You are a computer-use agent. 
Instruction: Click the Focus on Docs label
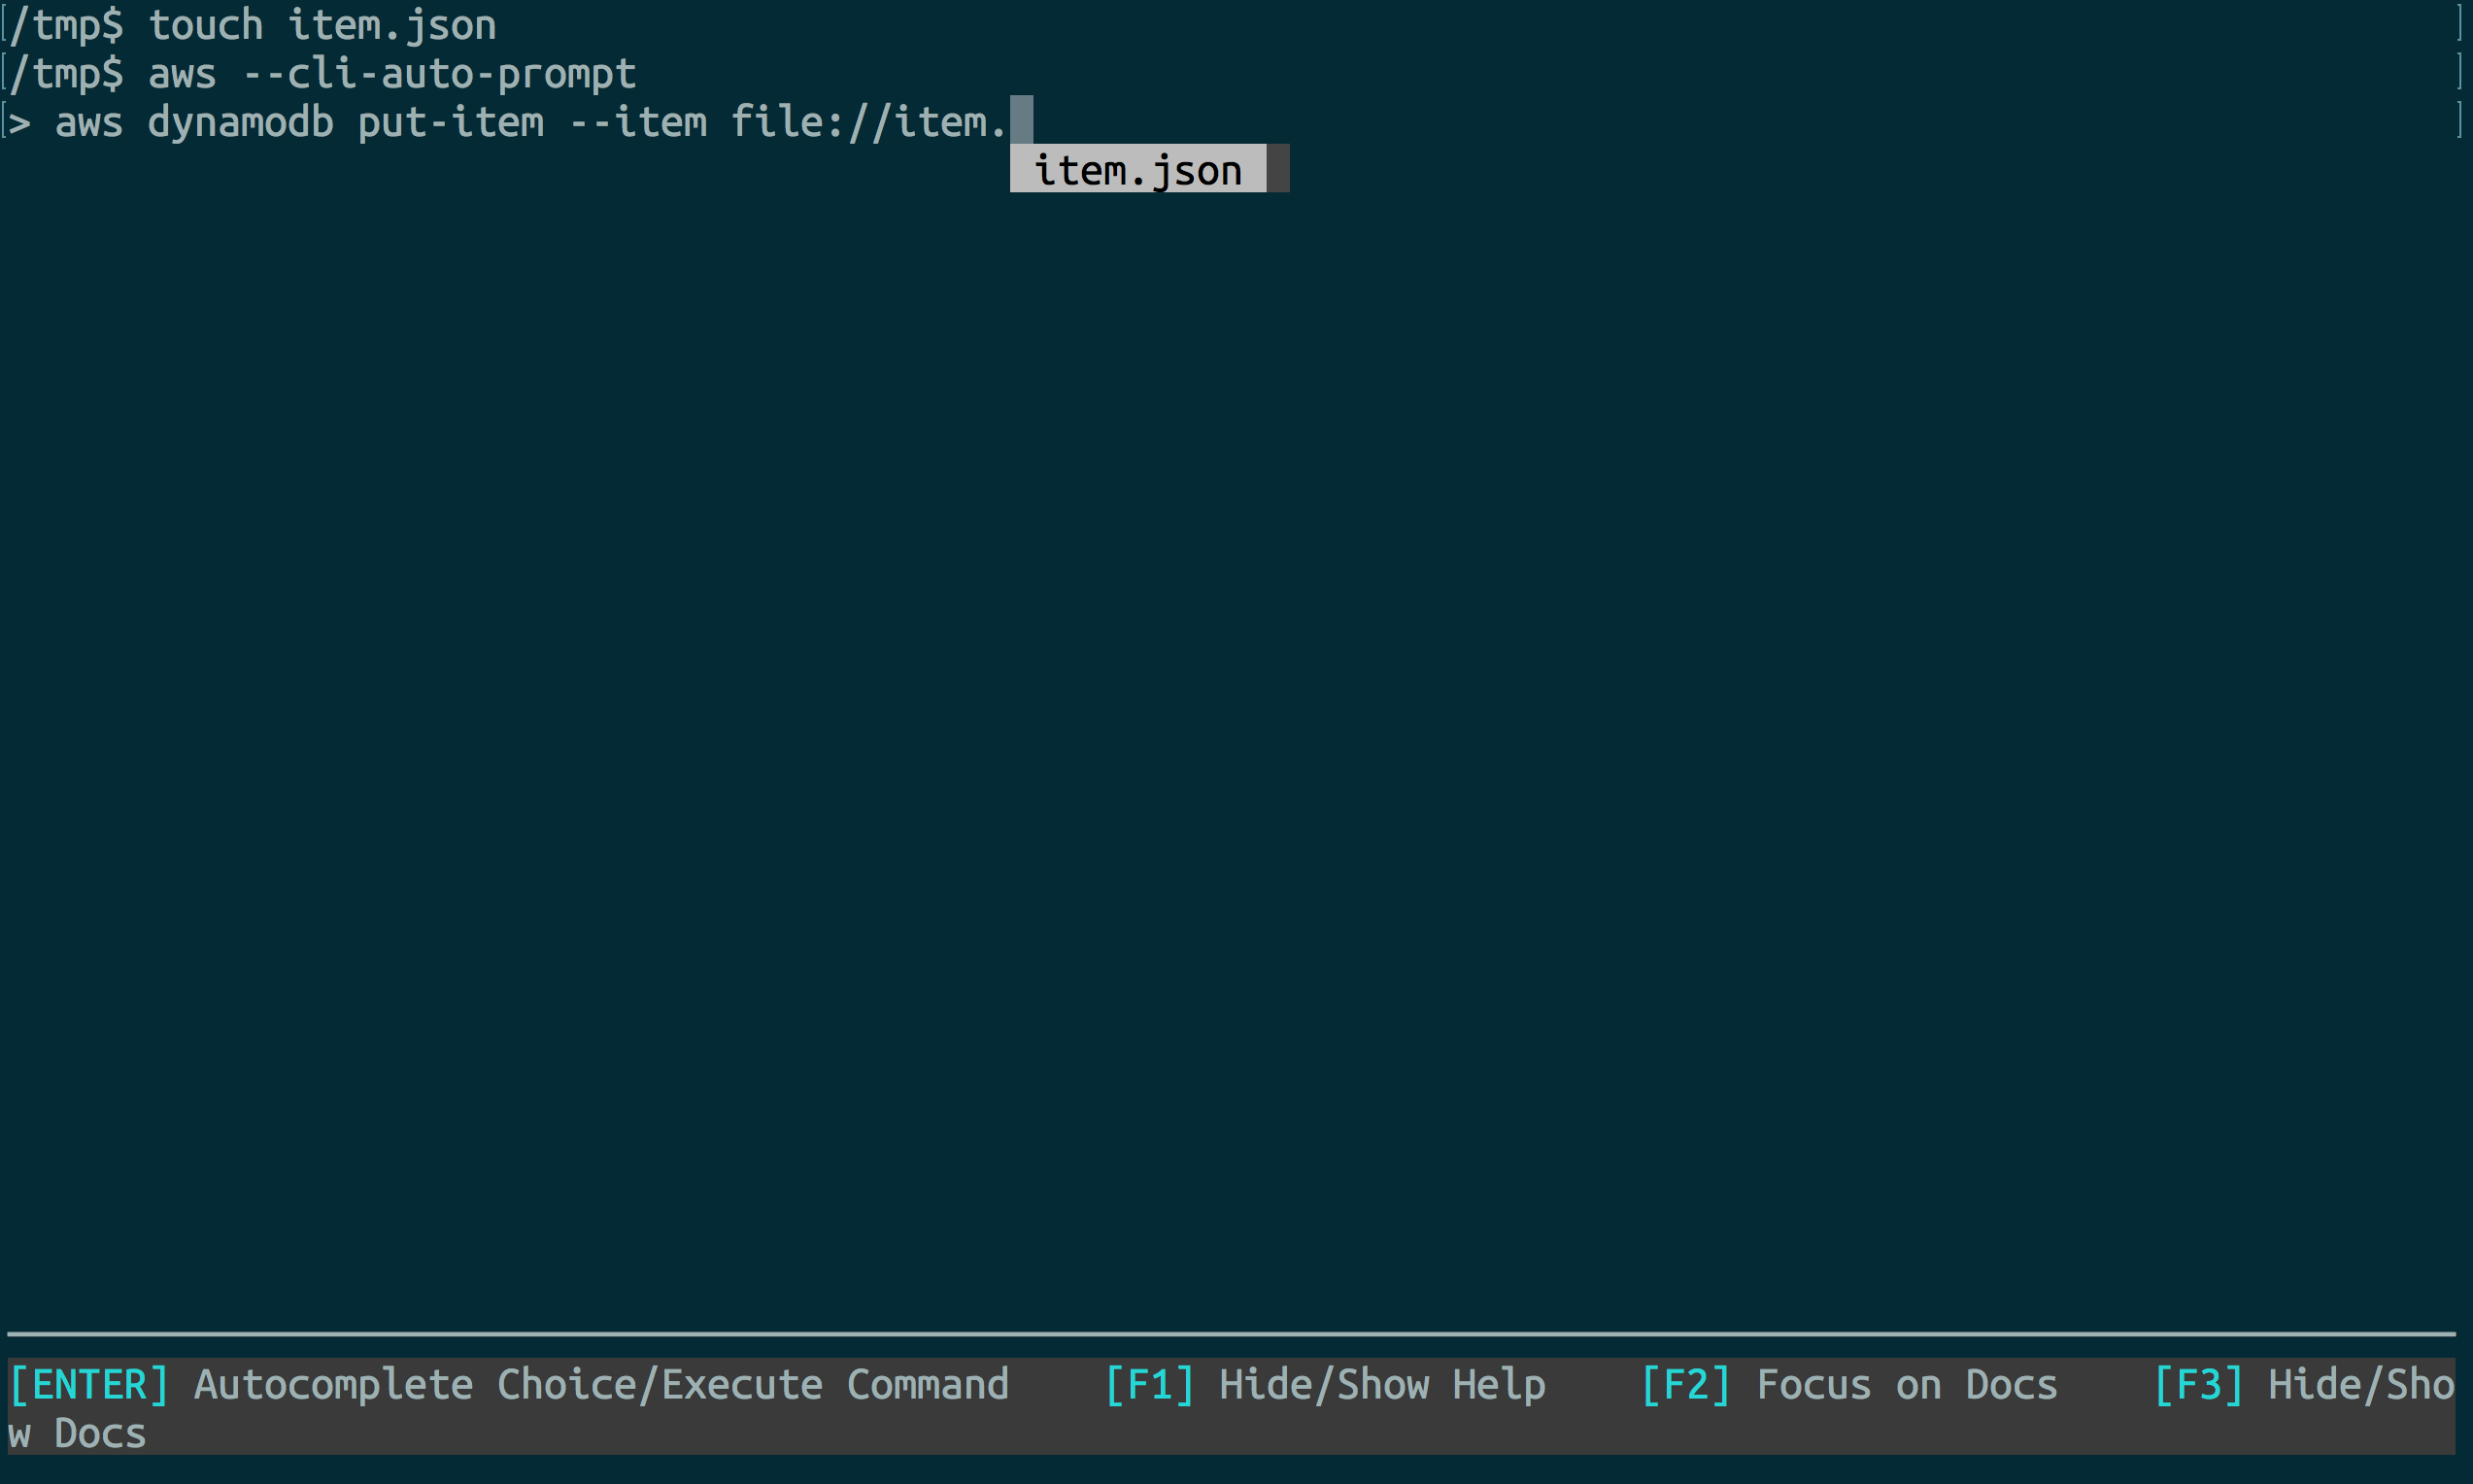(x=1906, y=1385)
